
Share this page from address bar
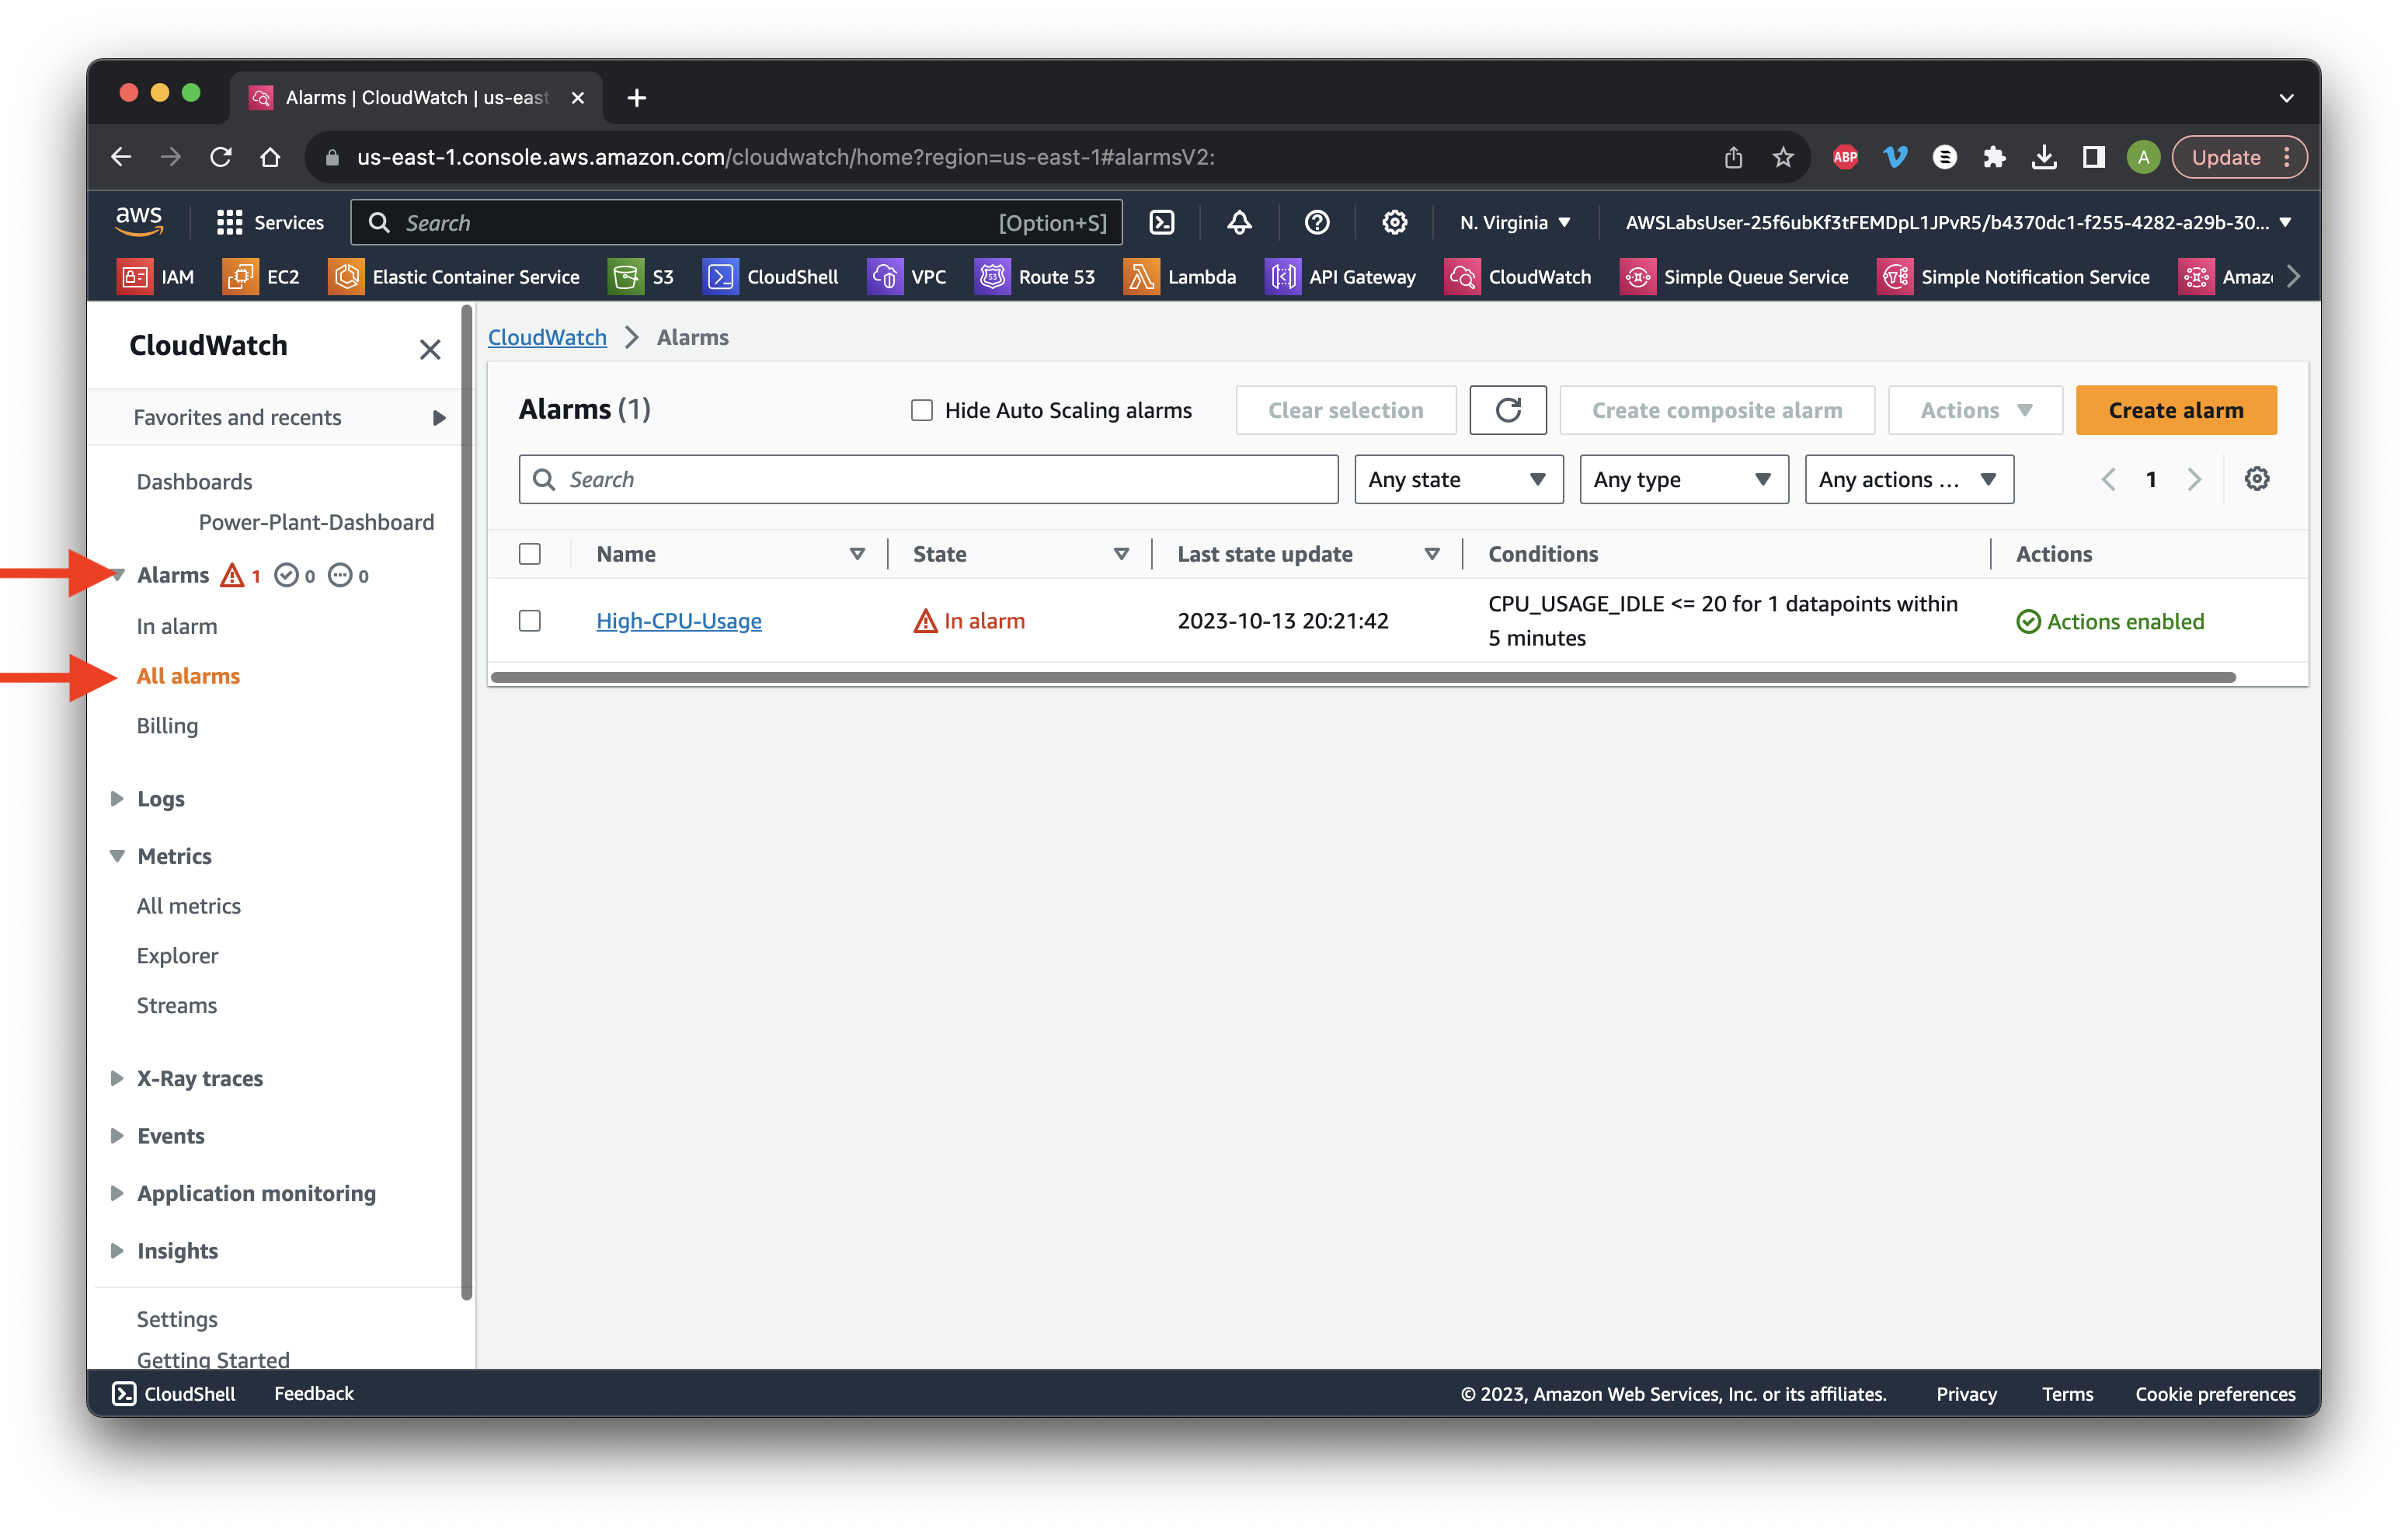(1733, 157)
